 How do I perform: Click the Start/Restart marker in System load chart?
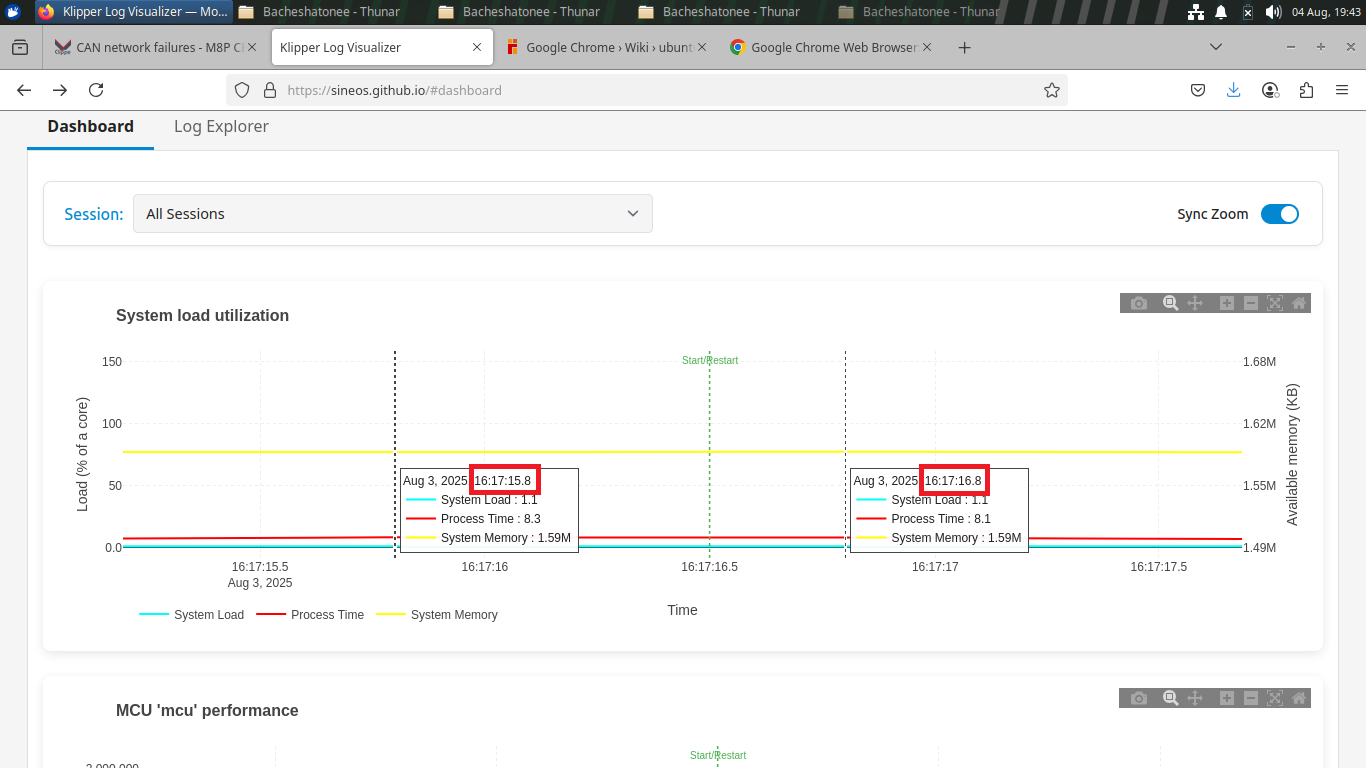coord(710,360)
